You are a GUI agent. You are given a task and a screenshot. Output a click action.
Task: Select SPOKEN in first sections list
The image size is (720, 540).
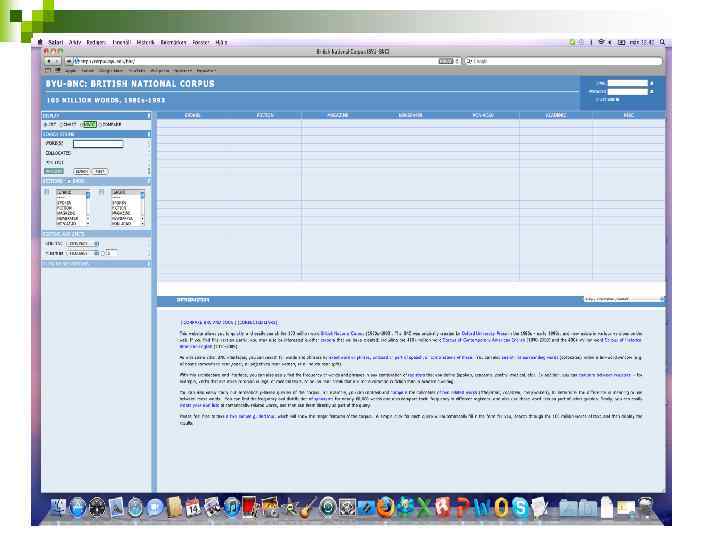click(x=64, y=203)
